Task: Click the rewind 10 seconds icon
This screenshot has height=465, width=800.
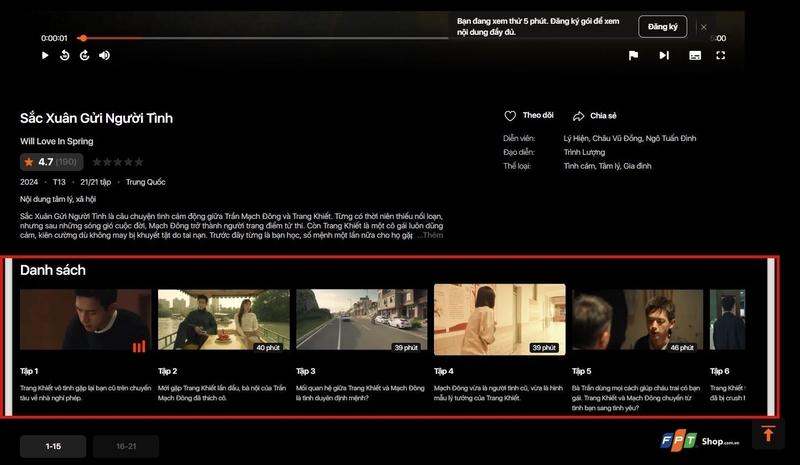Action: (65, 56)
